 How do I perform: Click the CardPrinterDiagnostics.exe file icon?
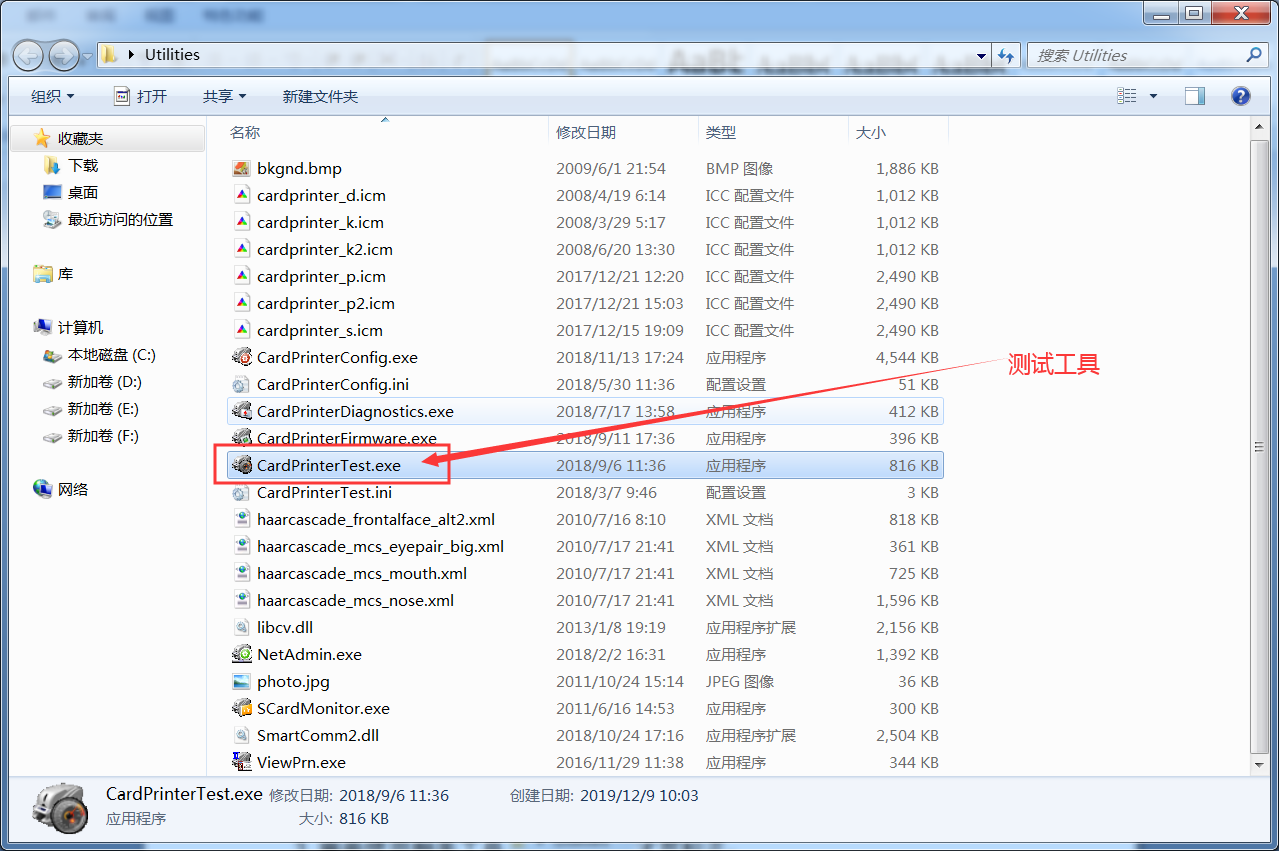(241, 411)
